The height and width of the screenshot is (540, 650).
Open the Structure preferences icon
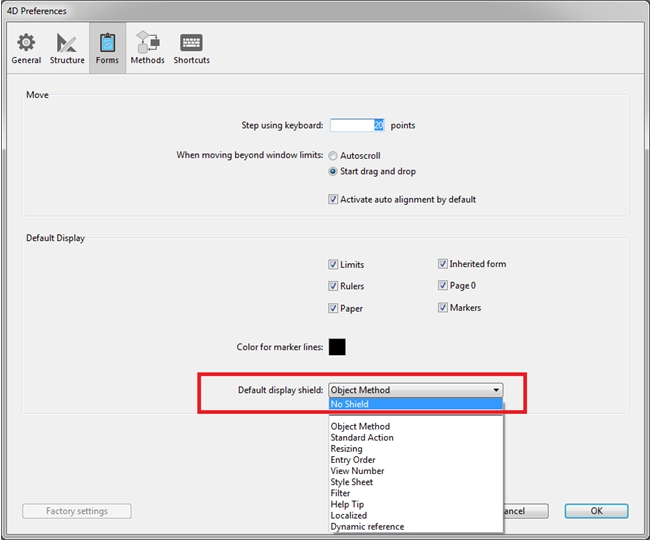[x=67, y=48]
